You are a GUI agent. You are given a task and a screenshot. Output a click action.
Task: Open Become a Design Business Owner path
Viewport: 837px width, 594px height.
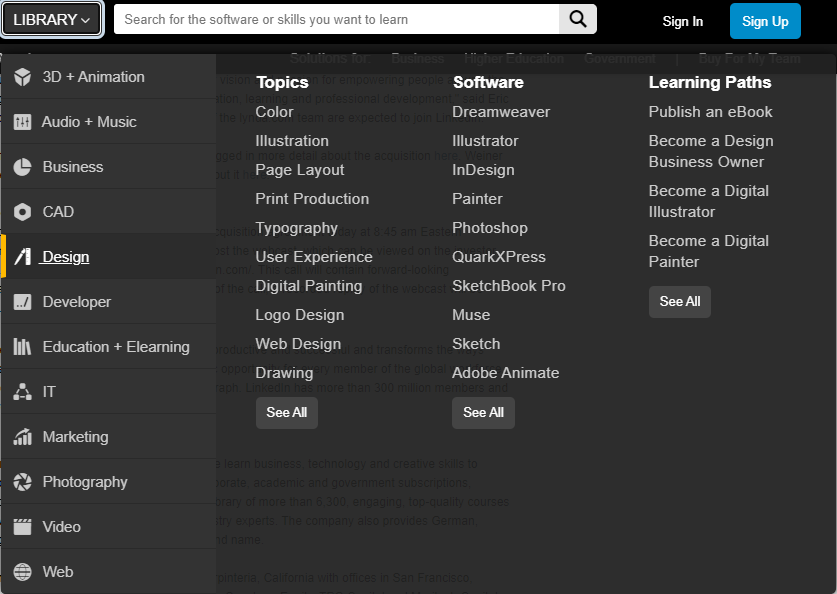(711, 152)
